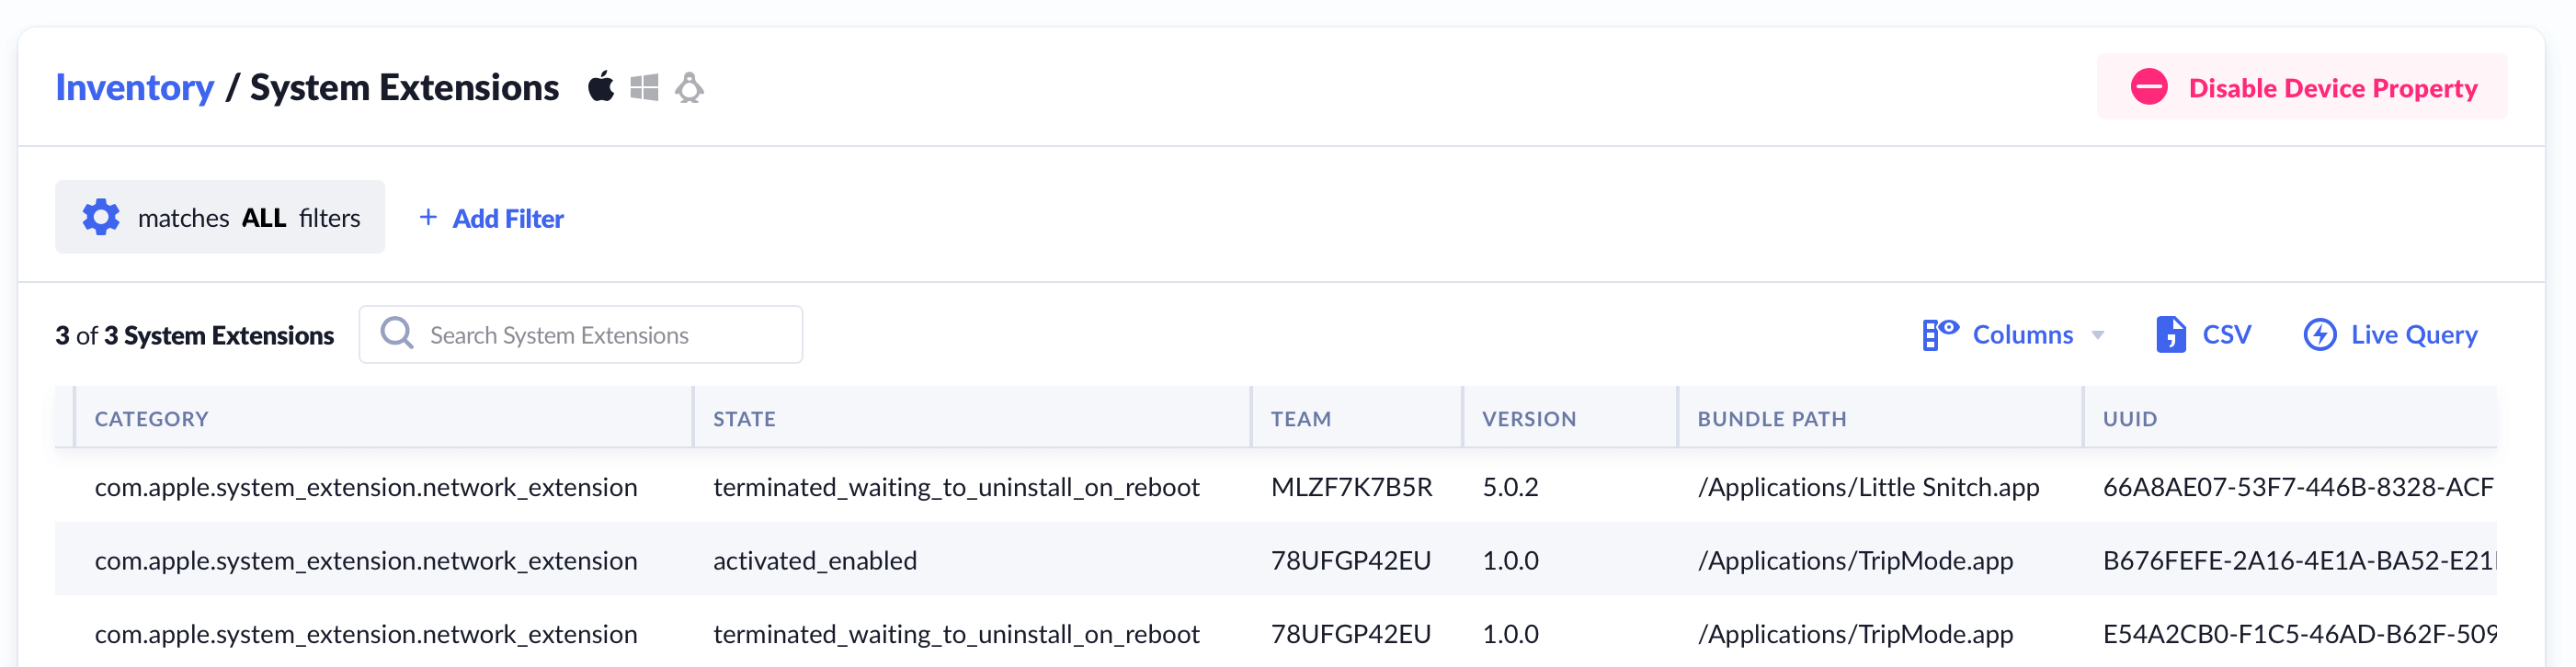This screenshot has width=2576, height=667.
Task: Click the Columns eye-grid icon
Action: (x=1939, y=334)
